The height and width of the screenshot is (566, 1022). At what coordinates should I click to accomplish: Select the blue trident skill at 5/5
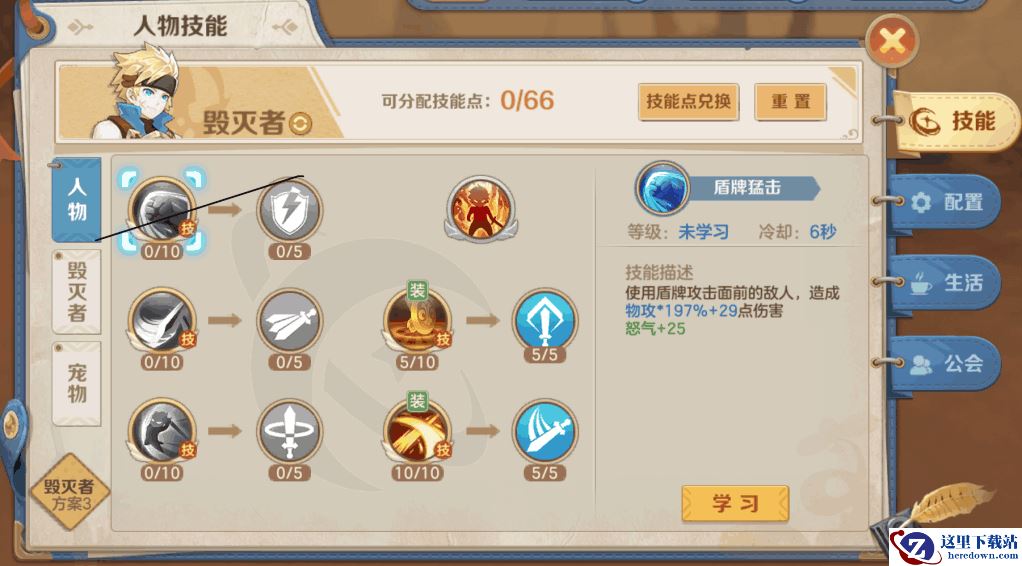pos(545,320)
